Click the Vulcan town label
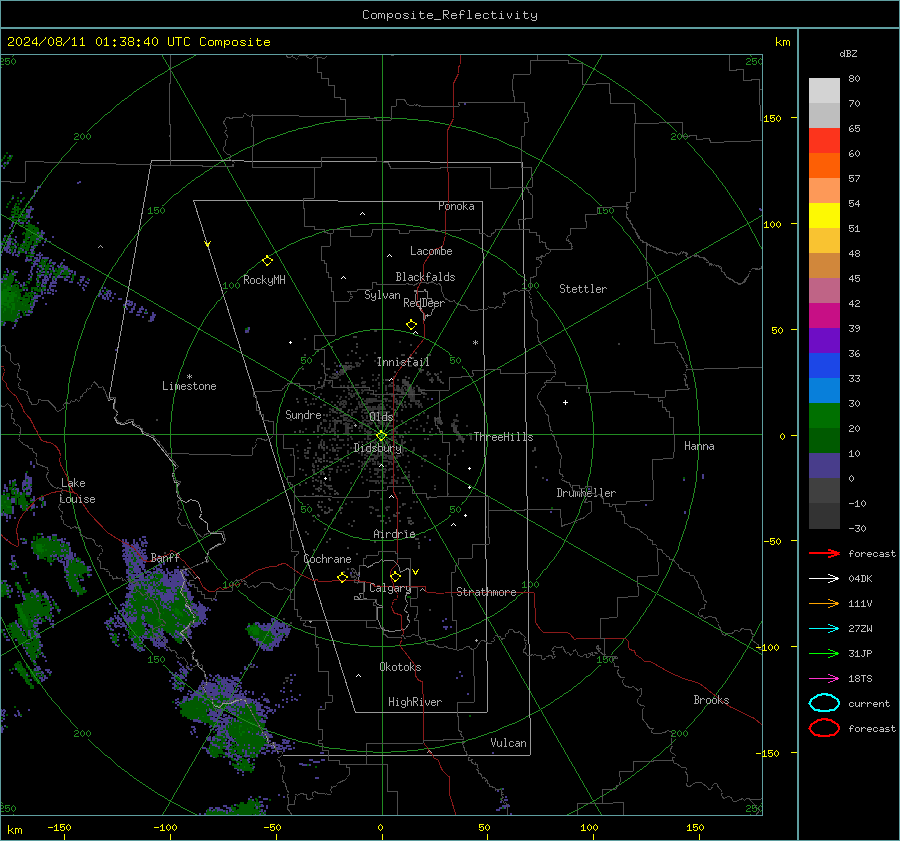 coord(509,743)
